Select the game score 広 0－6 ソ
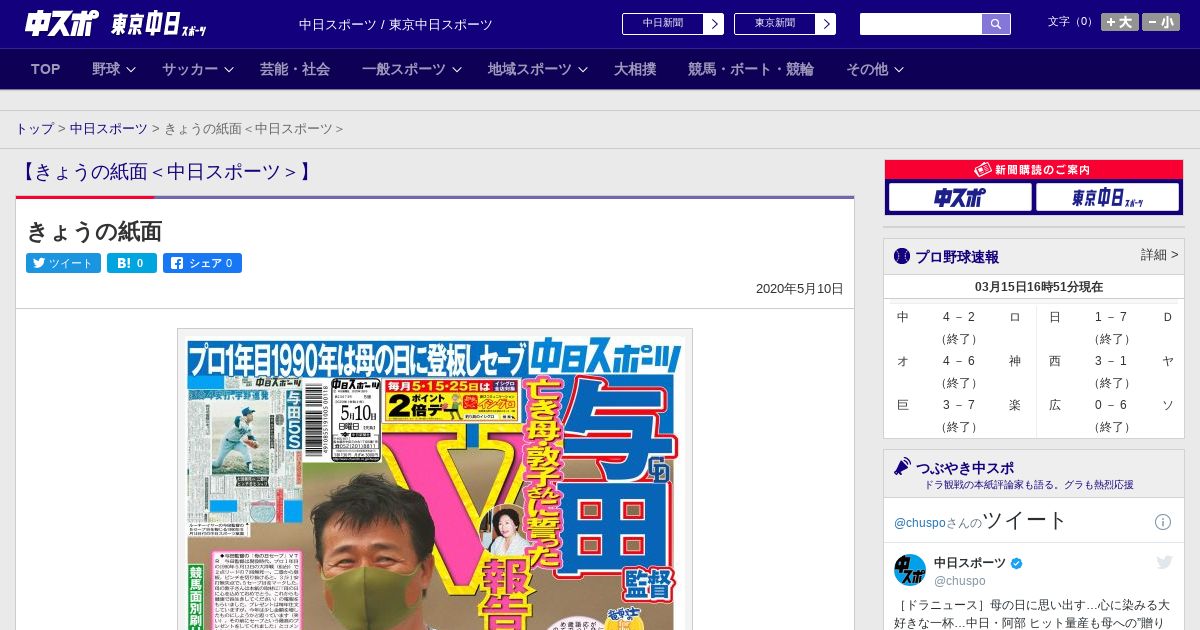1200x630 pixels. pos(1110,416)
